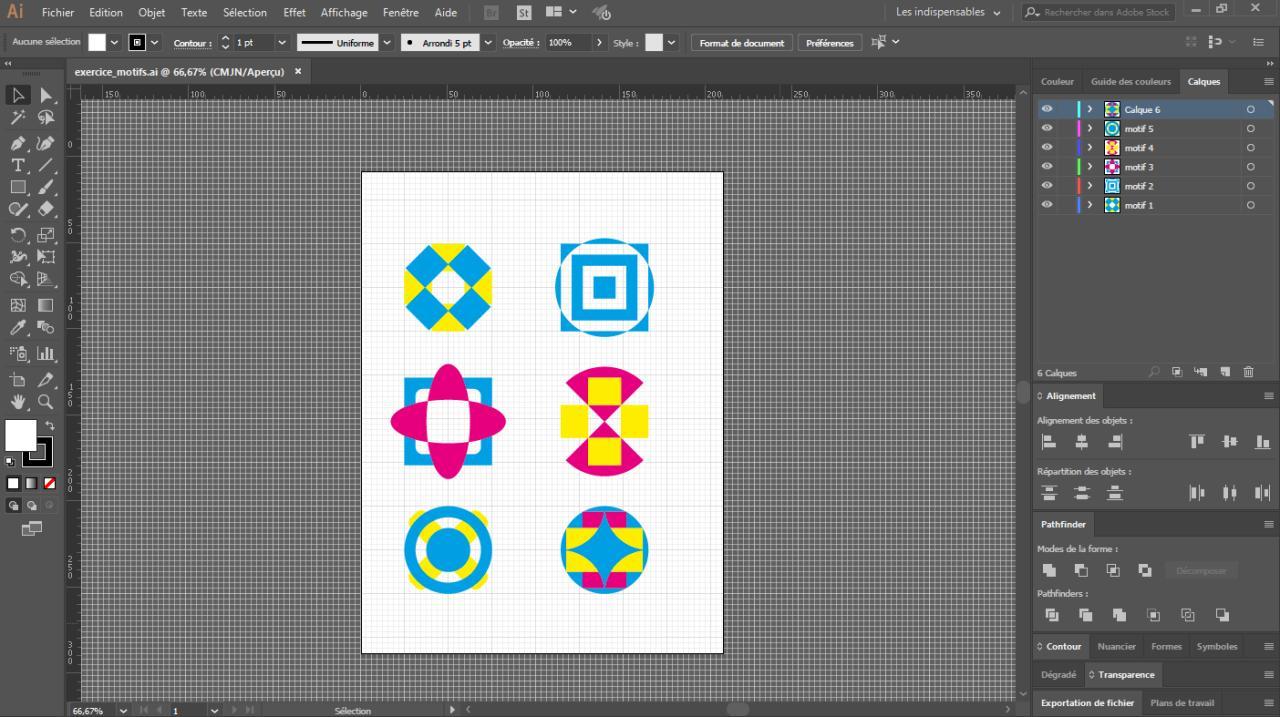Select the Type (T) tool
The height and width of the screenshot is (717, 1280).
coord(18,165)
